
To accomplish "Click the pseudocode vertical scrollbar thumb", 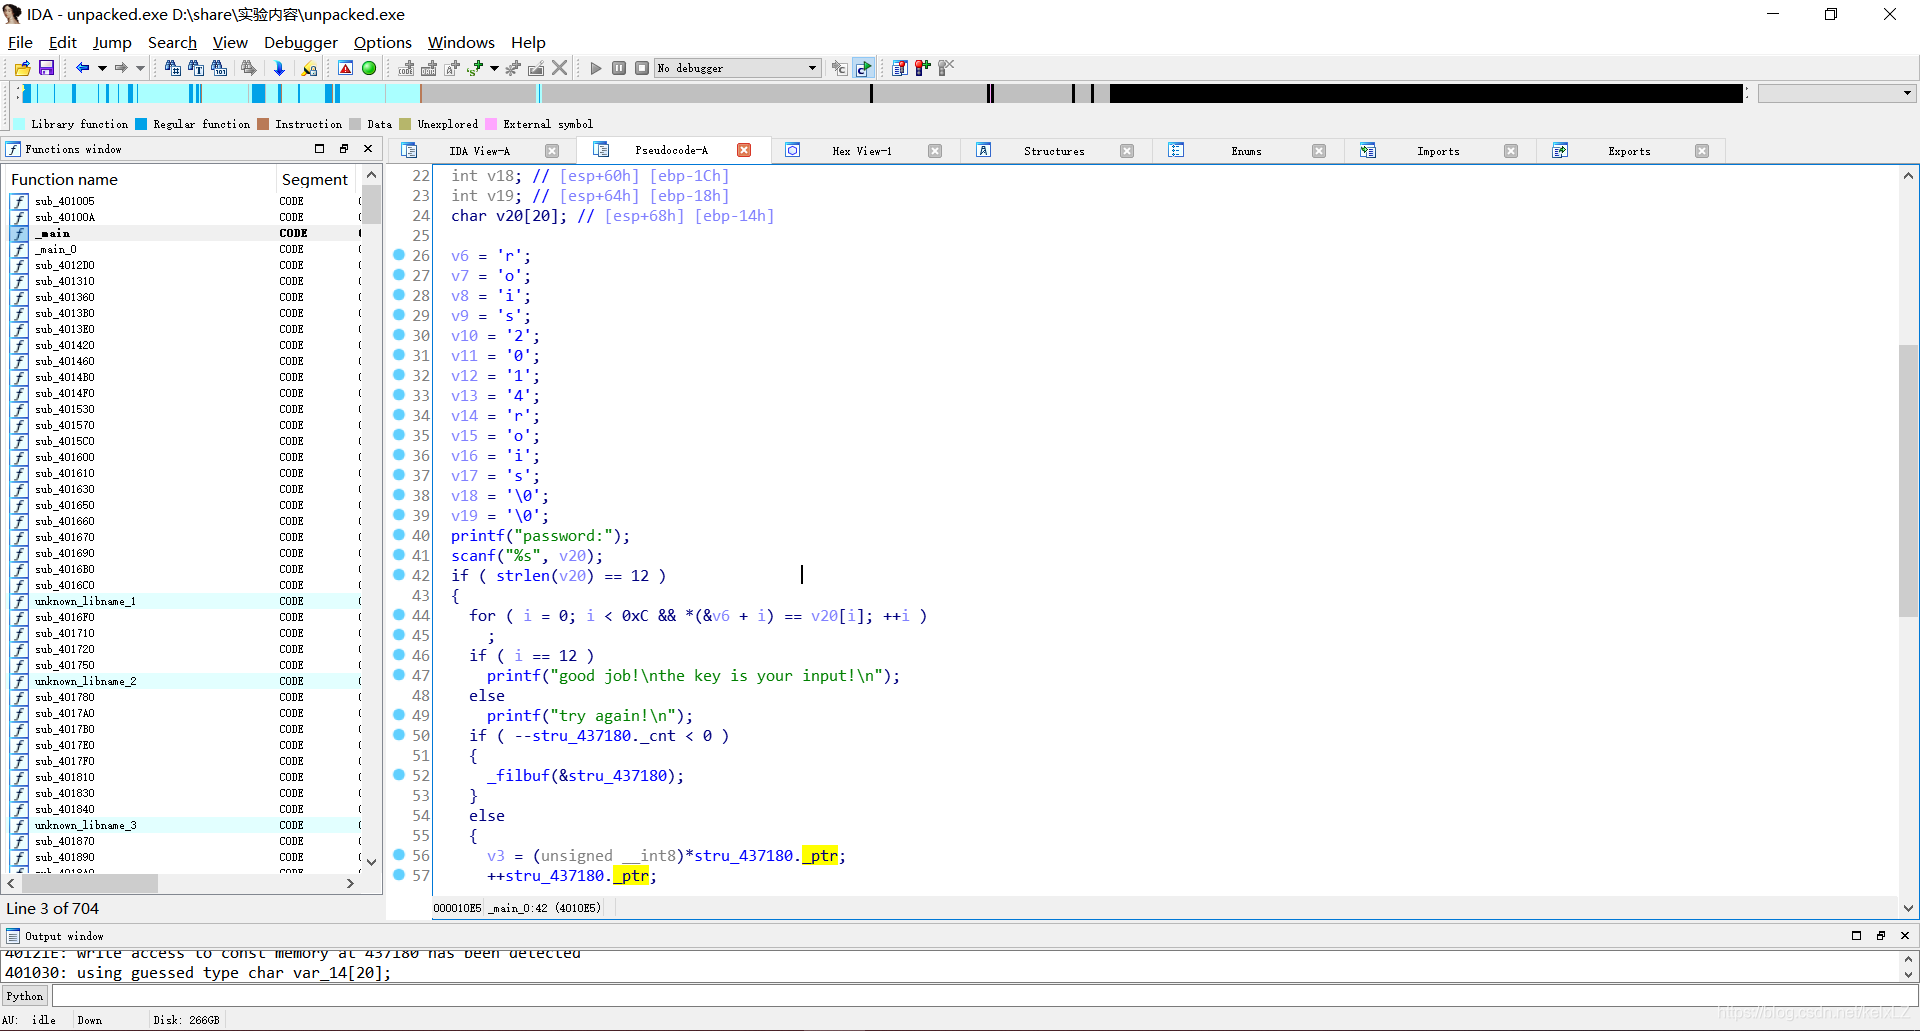I will tap(1908, 480).
